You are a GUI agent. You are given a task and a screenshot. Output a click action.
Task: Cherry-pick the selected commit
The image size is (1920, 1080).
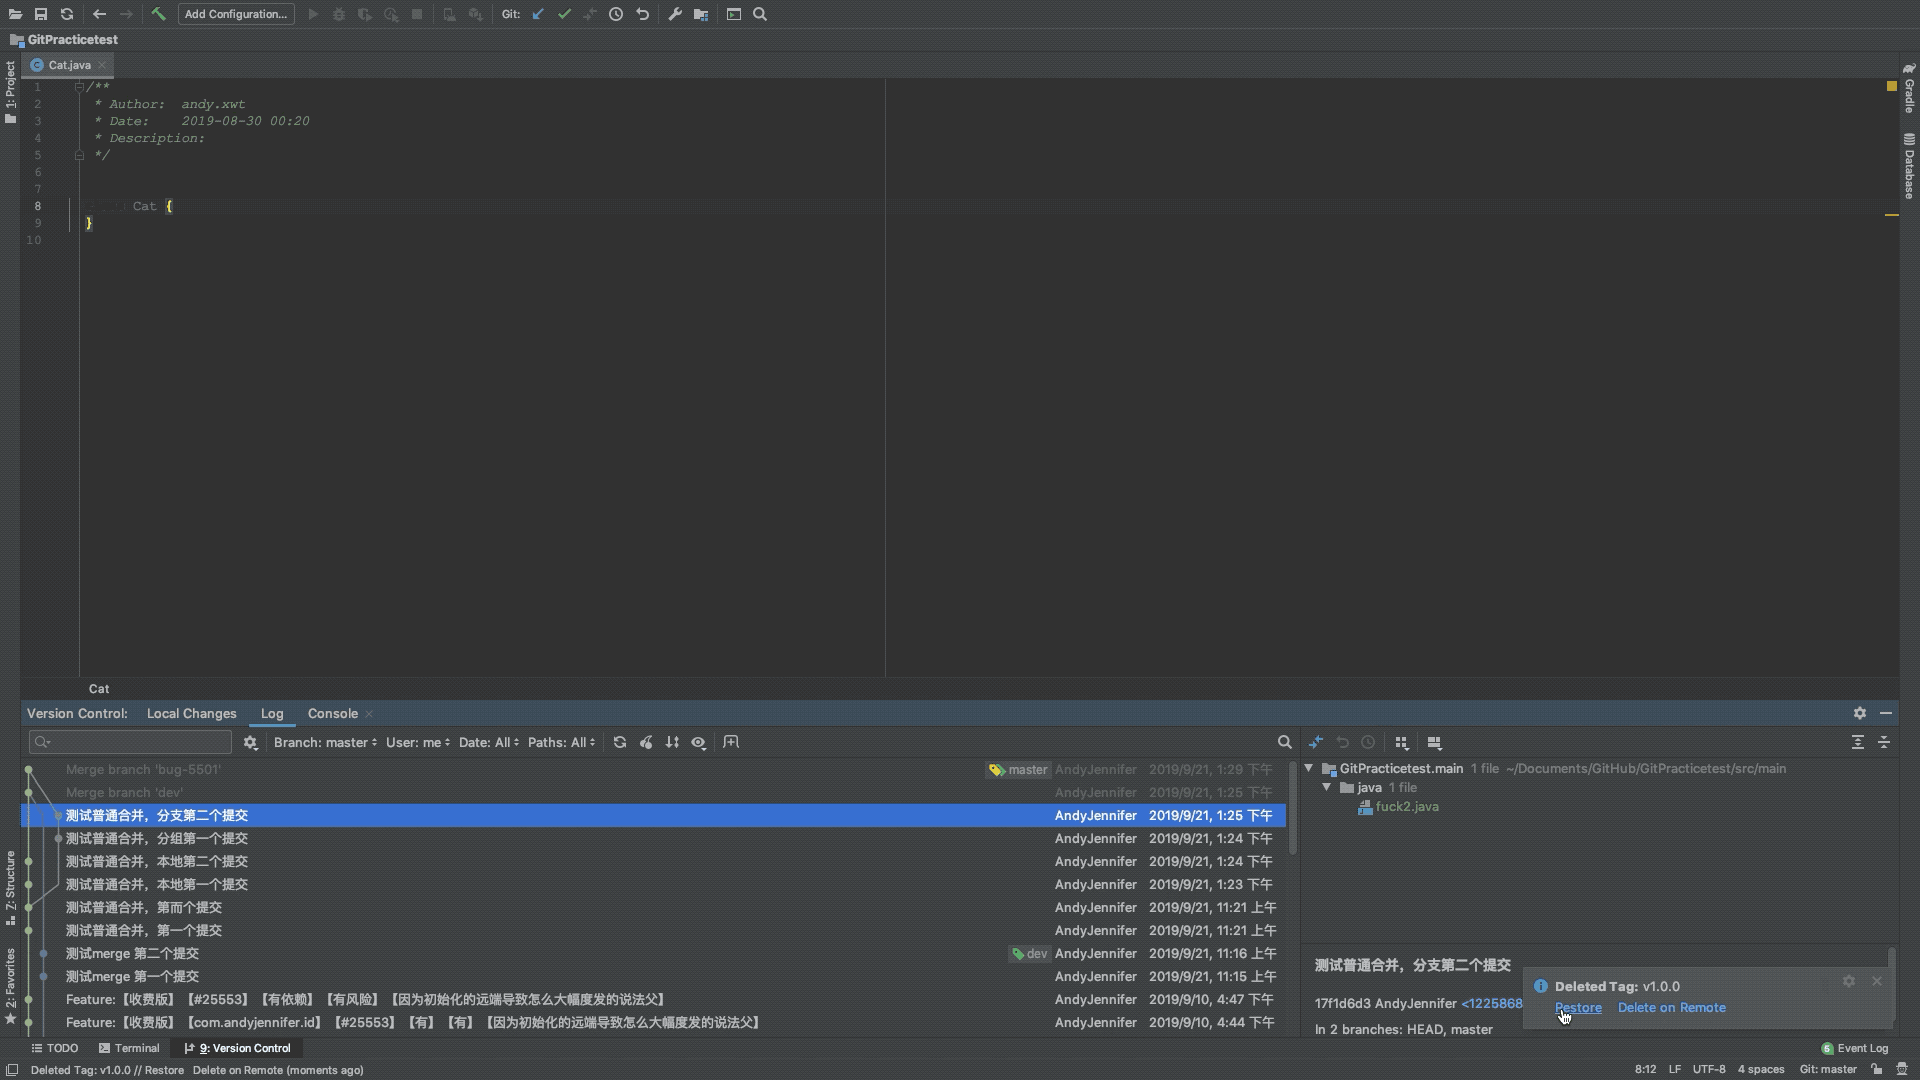(x=646, y=742)
